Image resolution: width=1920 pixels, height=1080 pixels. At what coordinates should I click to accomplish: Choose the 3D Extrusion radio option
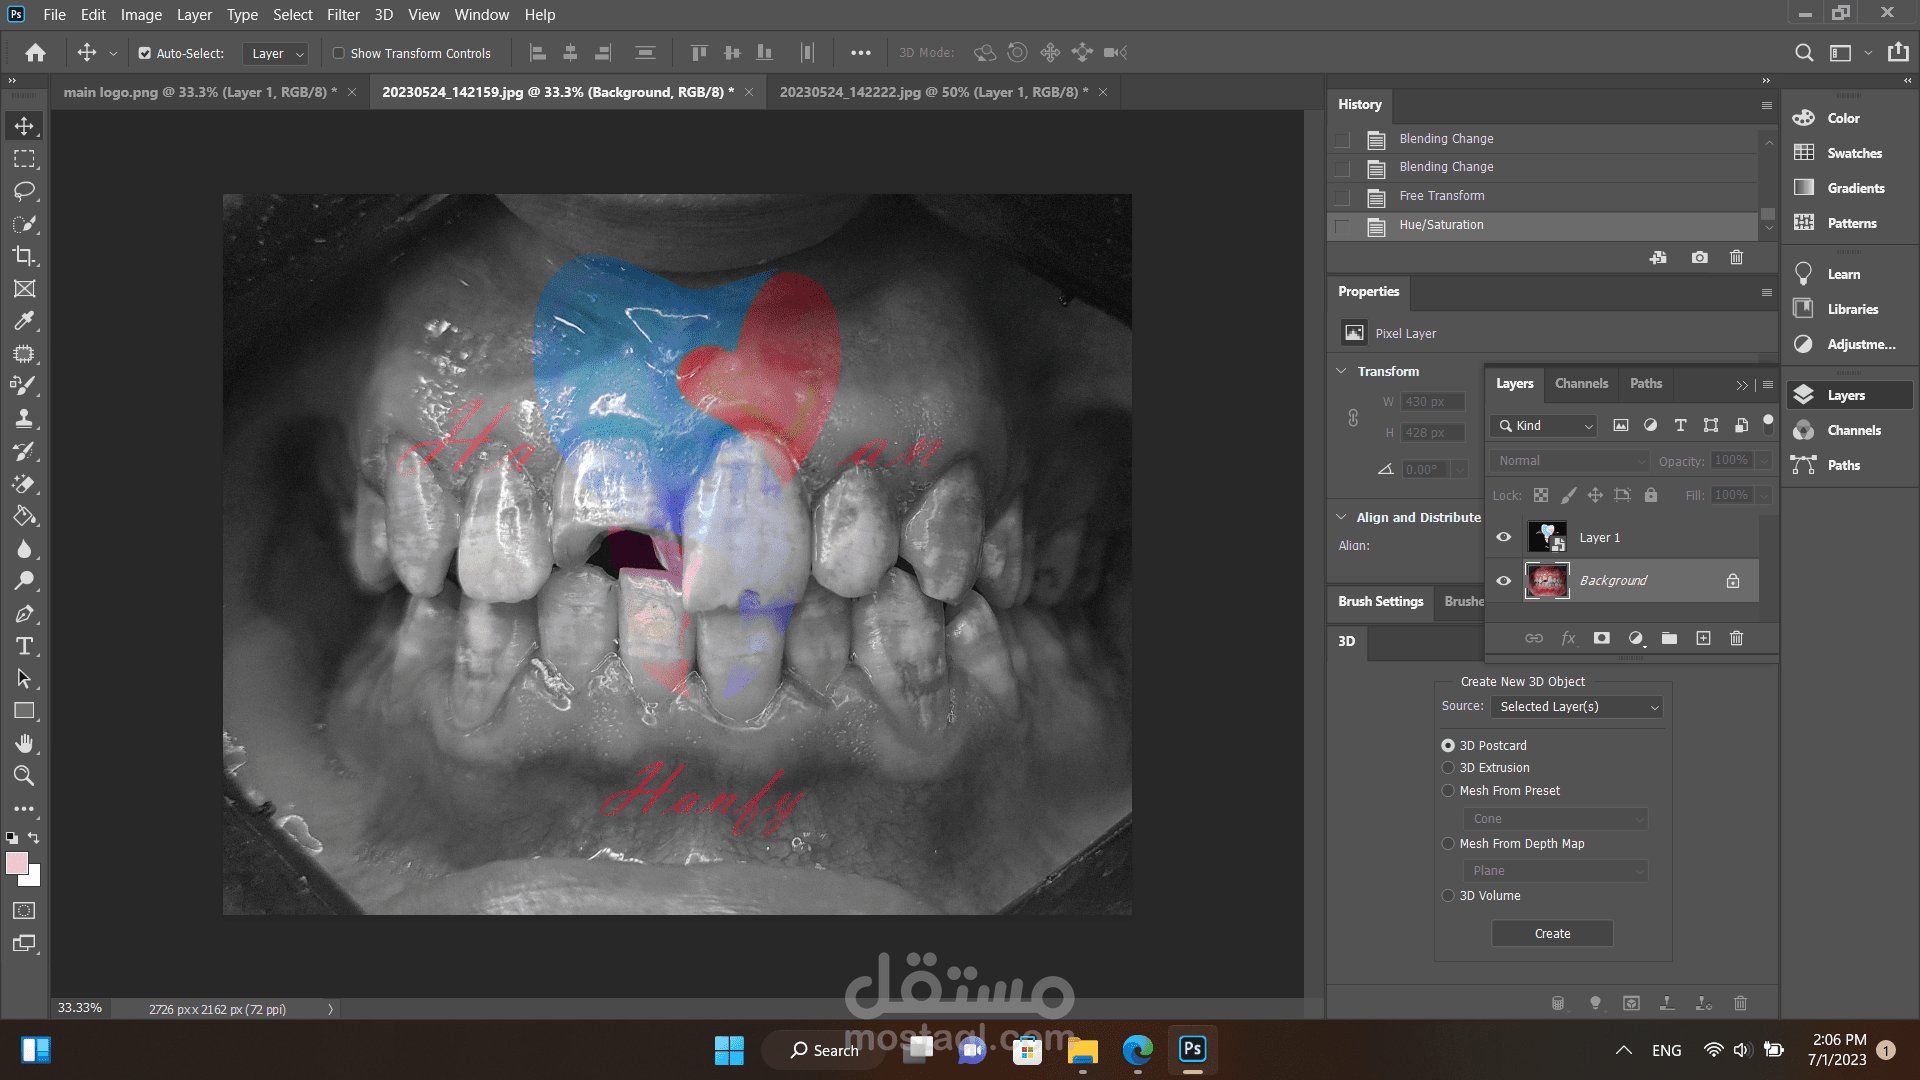[1447, 768]
